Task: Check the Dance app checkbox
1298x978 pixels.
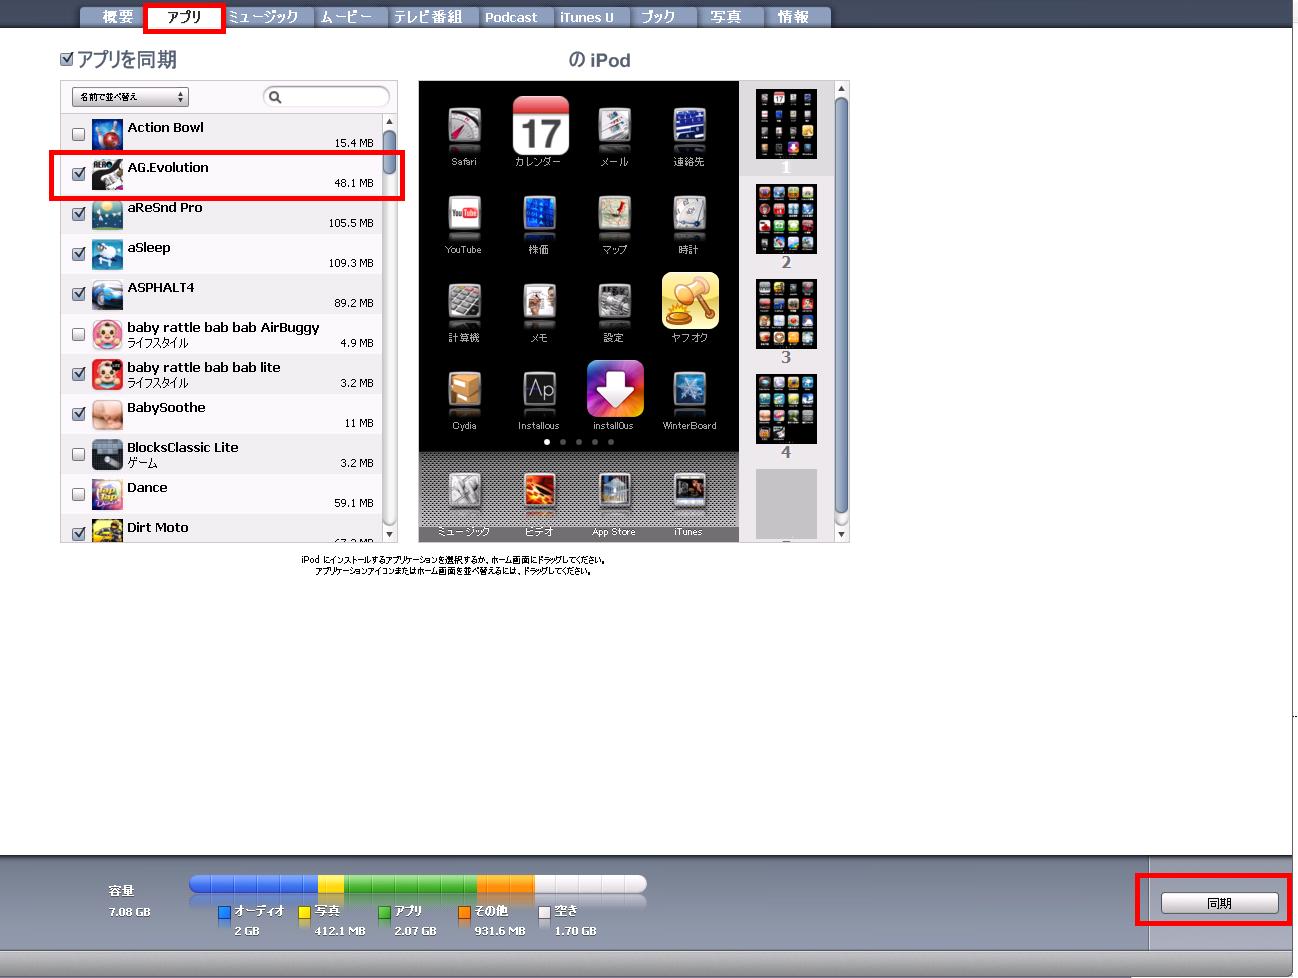Action: click(79, 494)
